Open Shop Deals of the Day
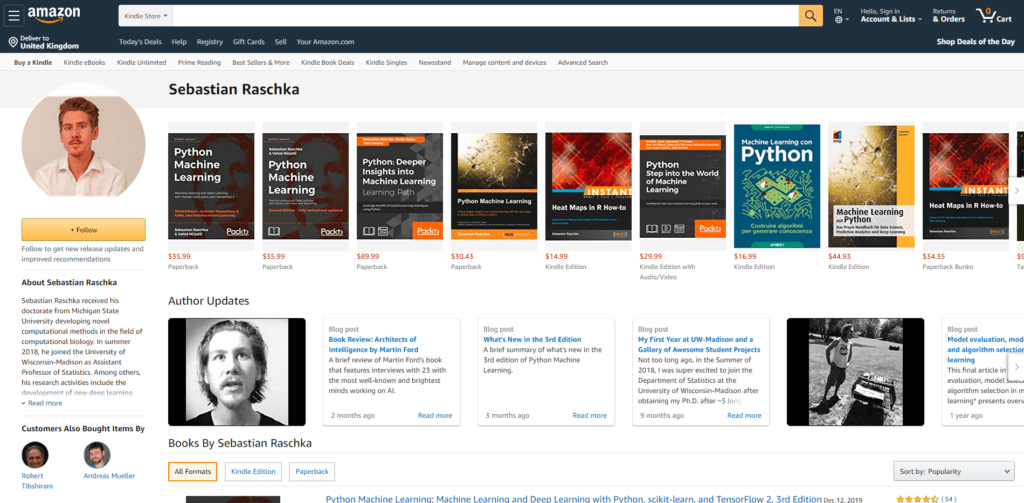Screen dimensions: 1024x503 (976, 42)
